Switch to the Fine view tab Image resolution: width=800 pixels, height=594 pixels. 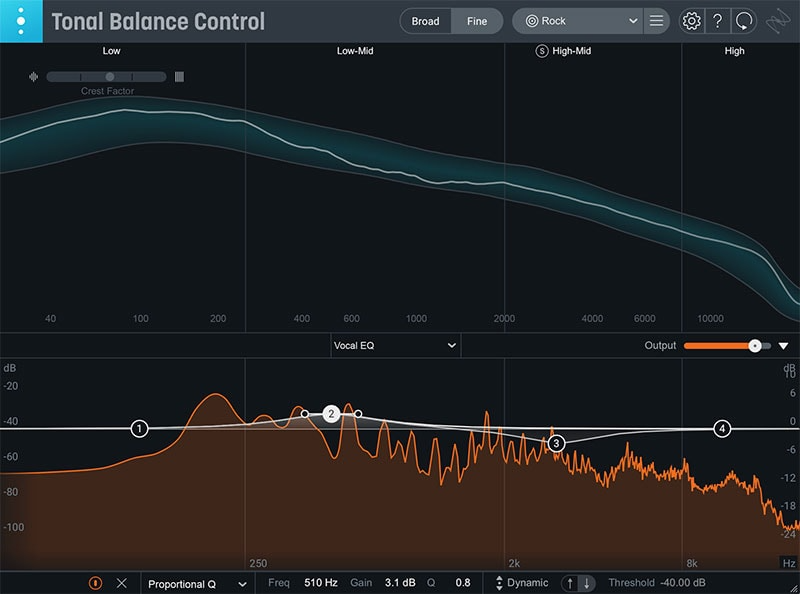477,21
